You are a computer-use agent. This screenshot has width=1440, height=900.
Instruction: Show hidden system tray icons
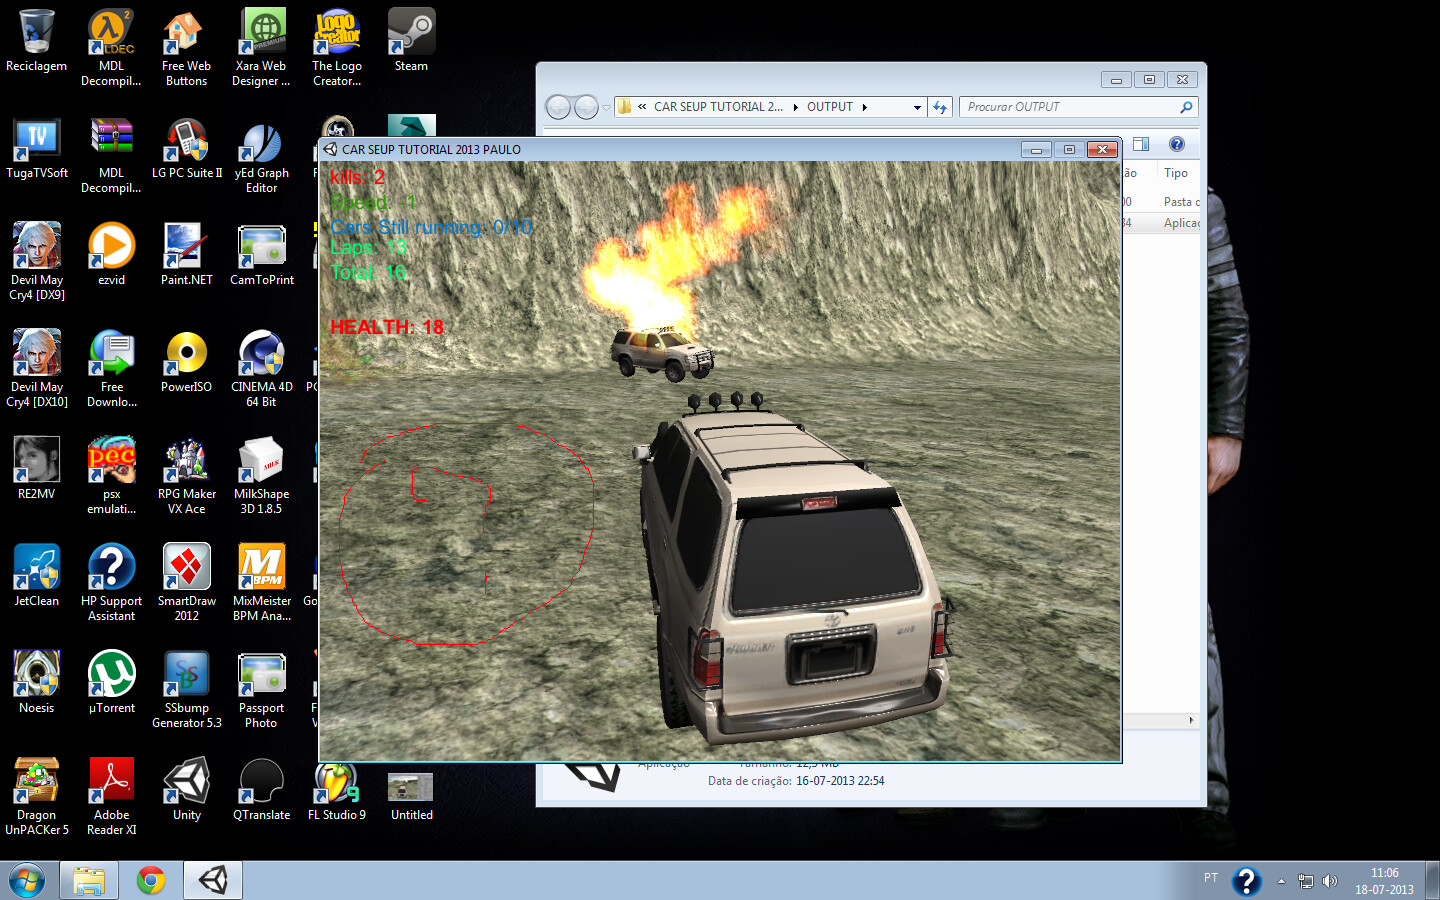1281,881
